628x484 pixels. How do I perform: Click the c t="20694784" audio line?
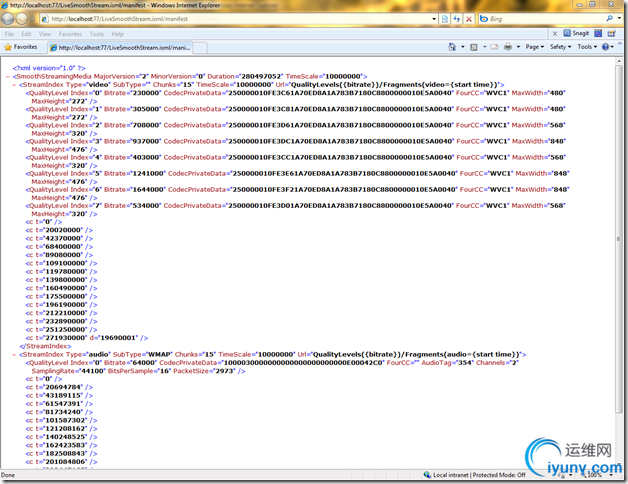click(x=59, y=387)
